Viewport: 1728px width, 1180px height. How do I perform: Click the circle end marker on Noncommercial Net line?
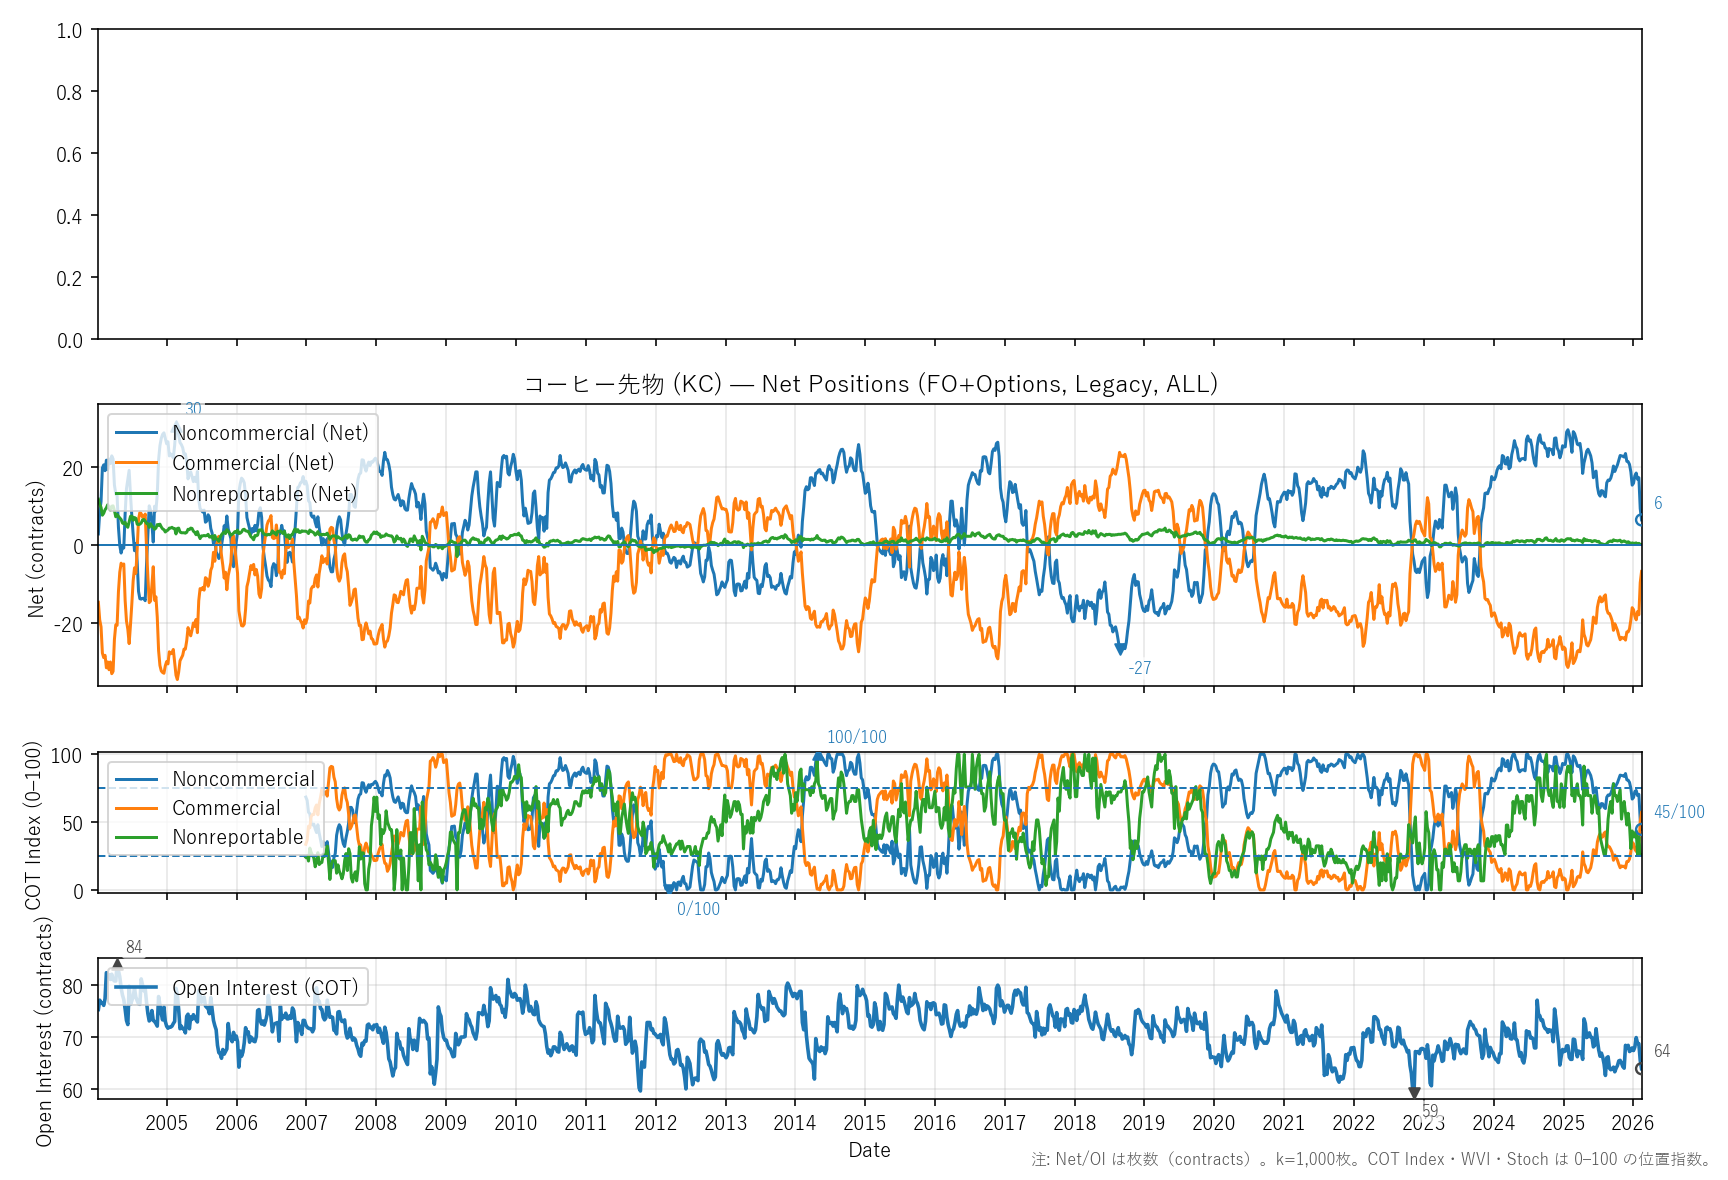(x=1640, y=520)
